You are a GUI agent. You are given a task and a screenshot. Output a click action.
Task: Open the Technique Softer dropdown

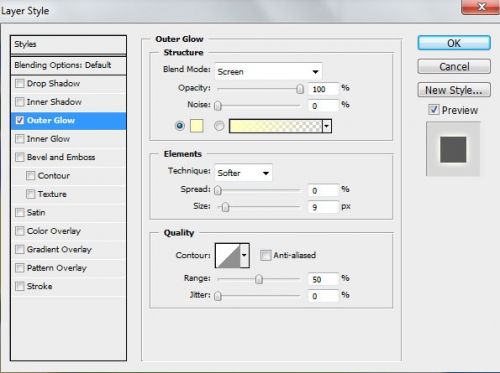pyautogui.click(x=243, y=173)
